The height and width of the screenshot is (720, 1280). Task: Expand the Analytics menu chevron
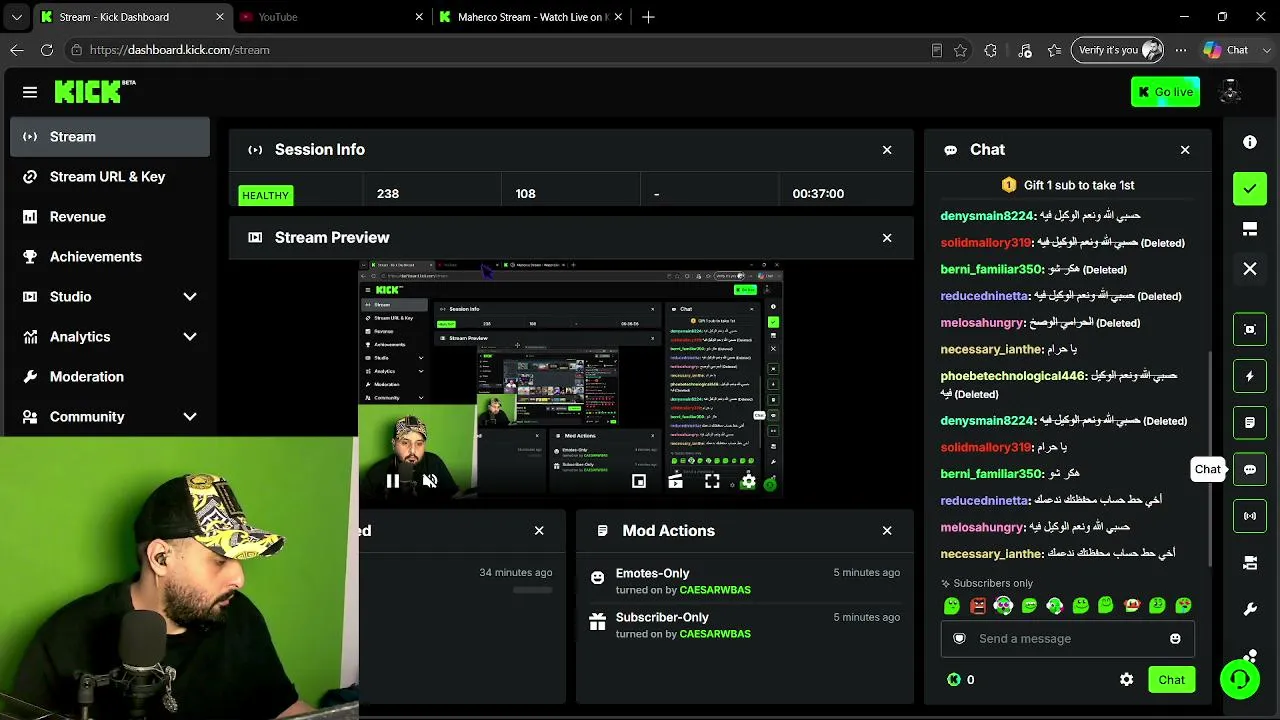tap(190, 337)
